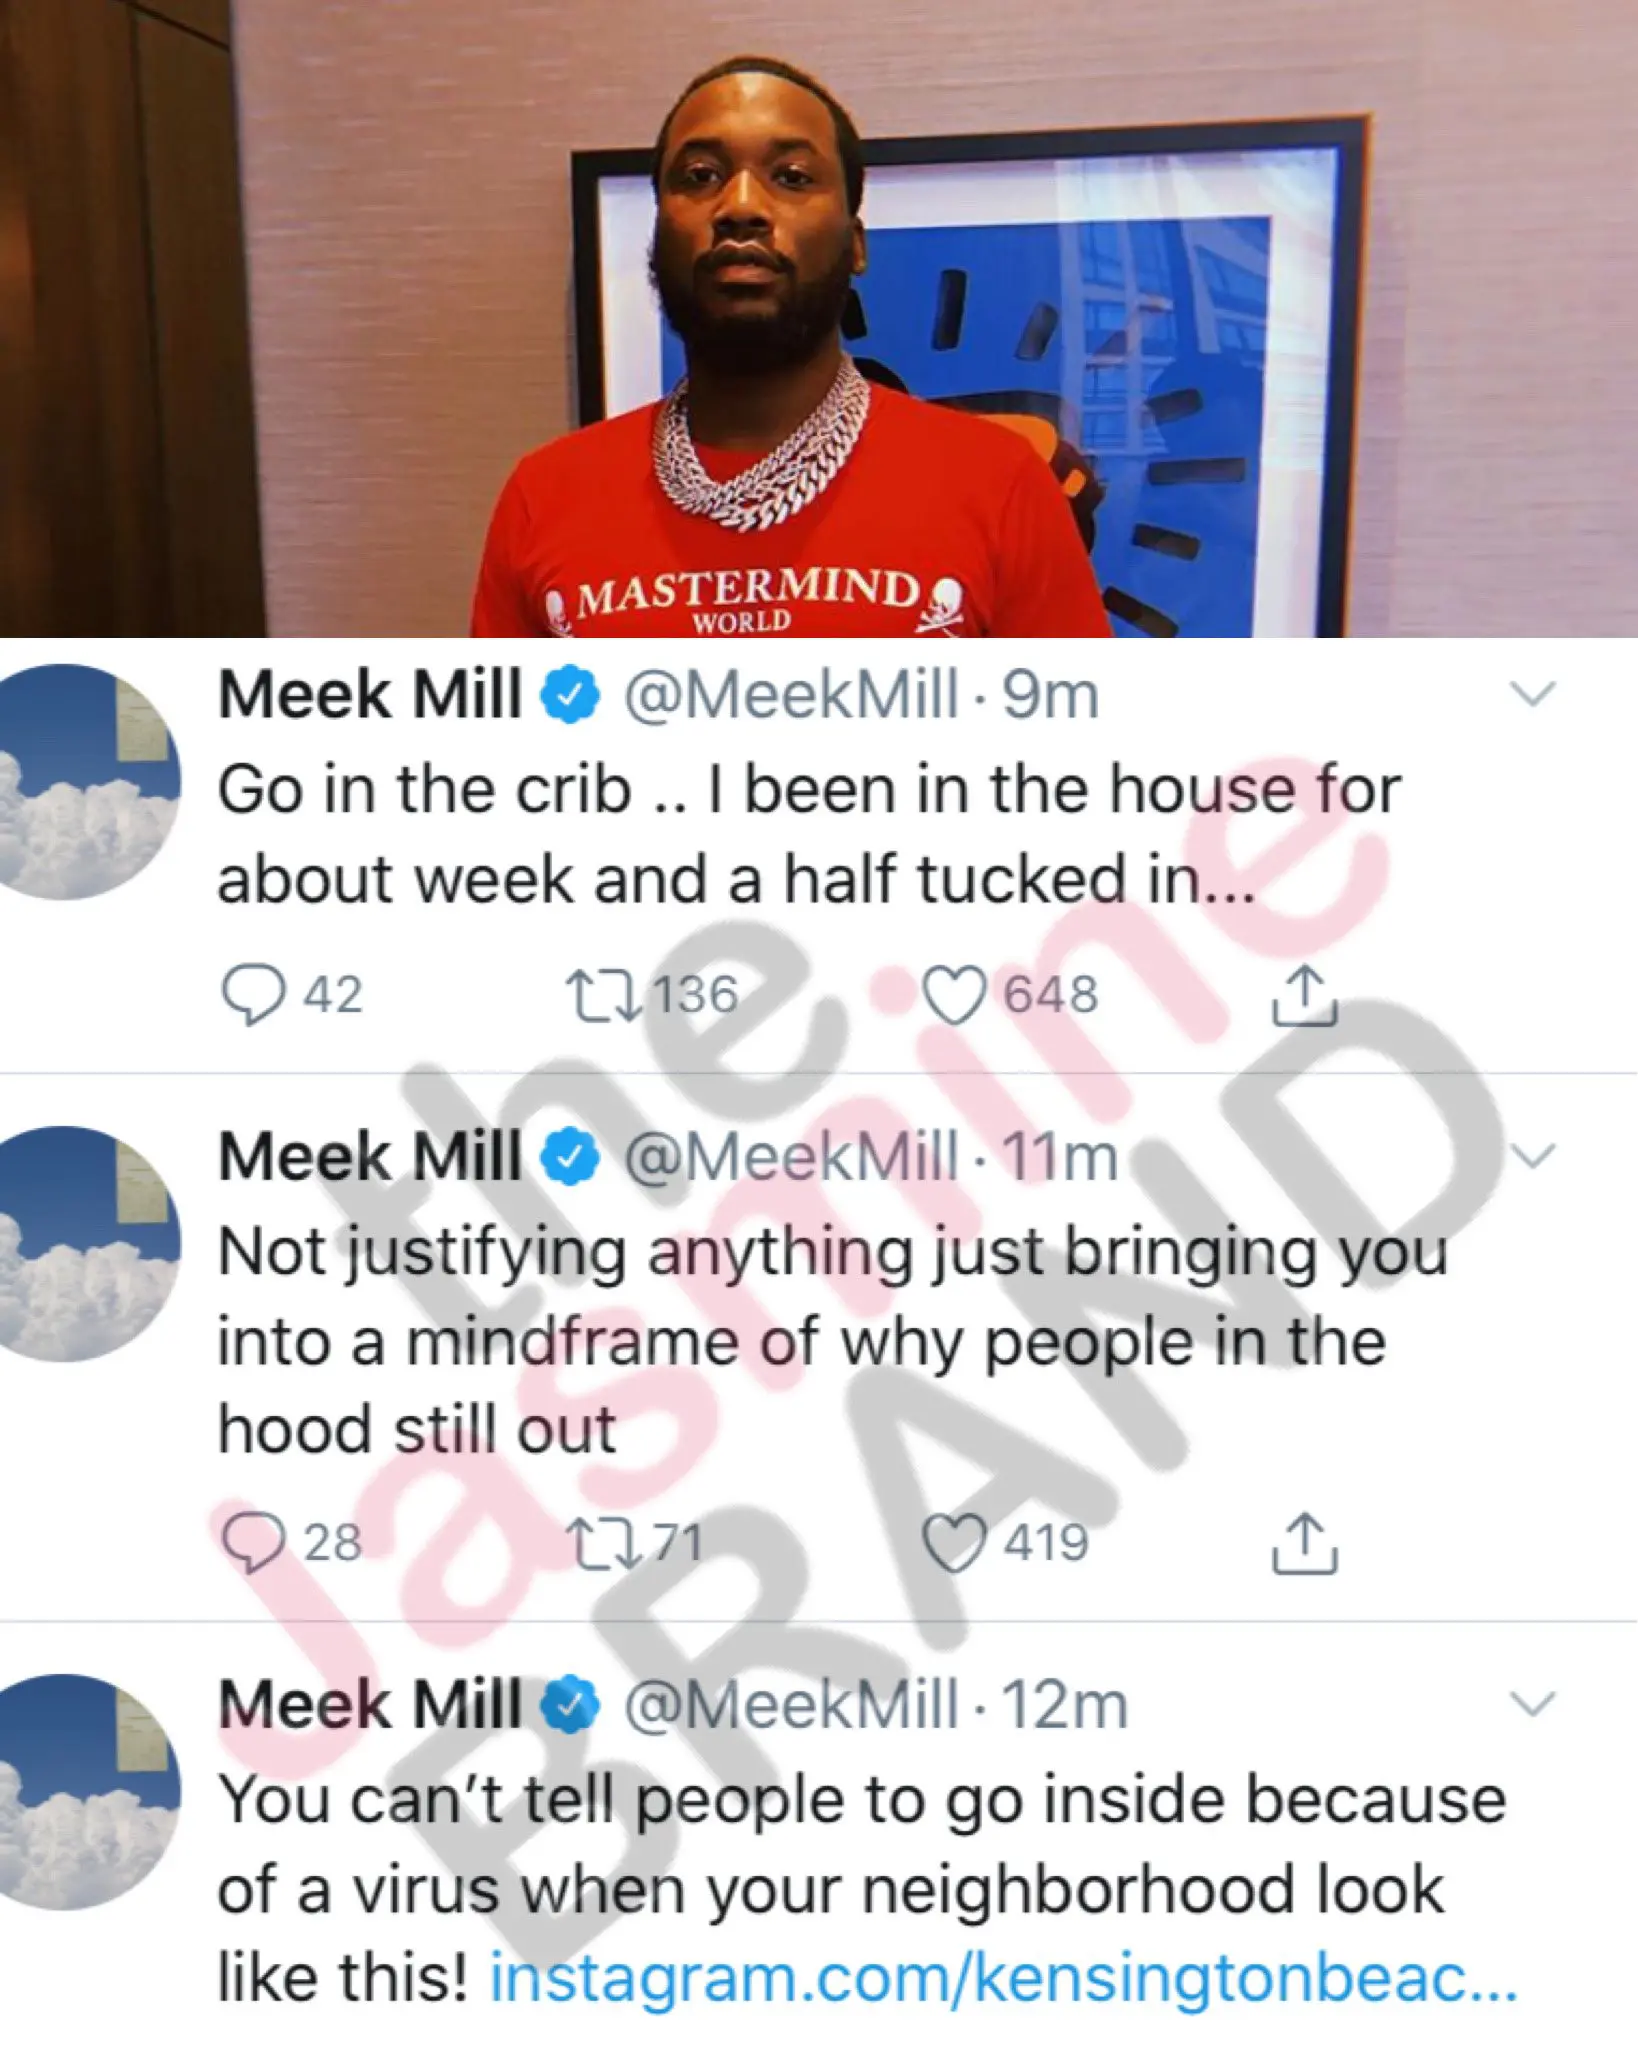Share the 9m 'Go in the crib' tweet

pyautogui.click(x=1304, y=995)
